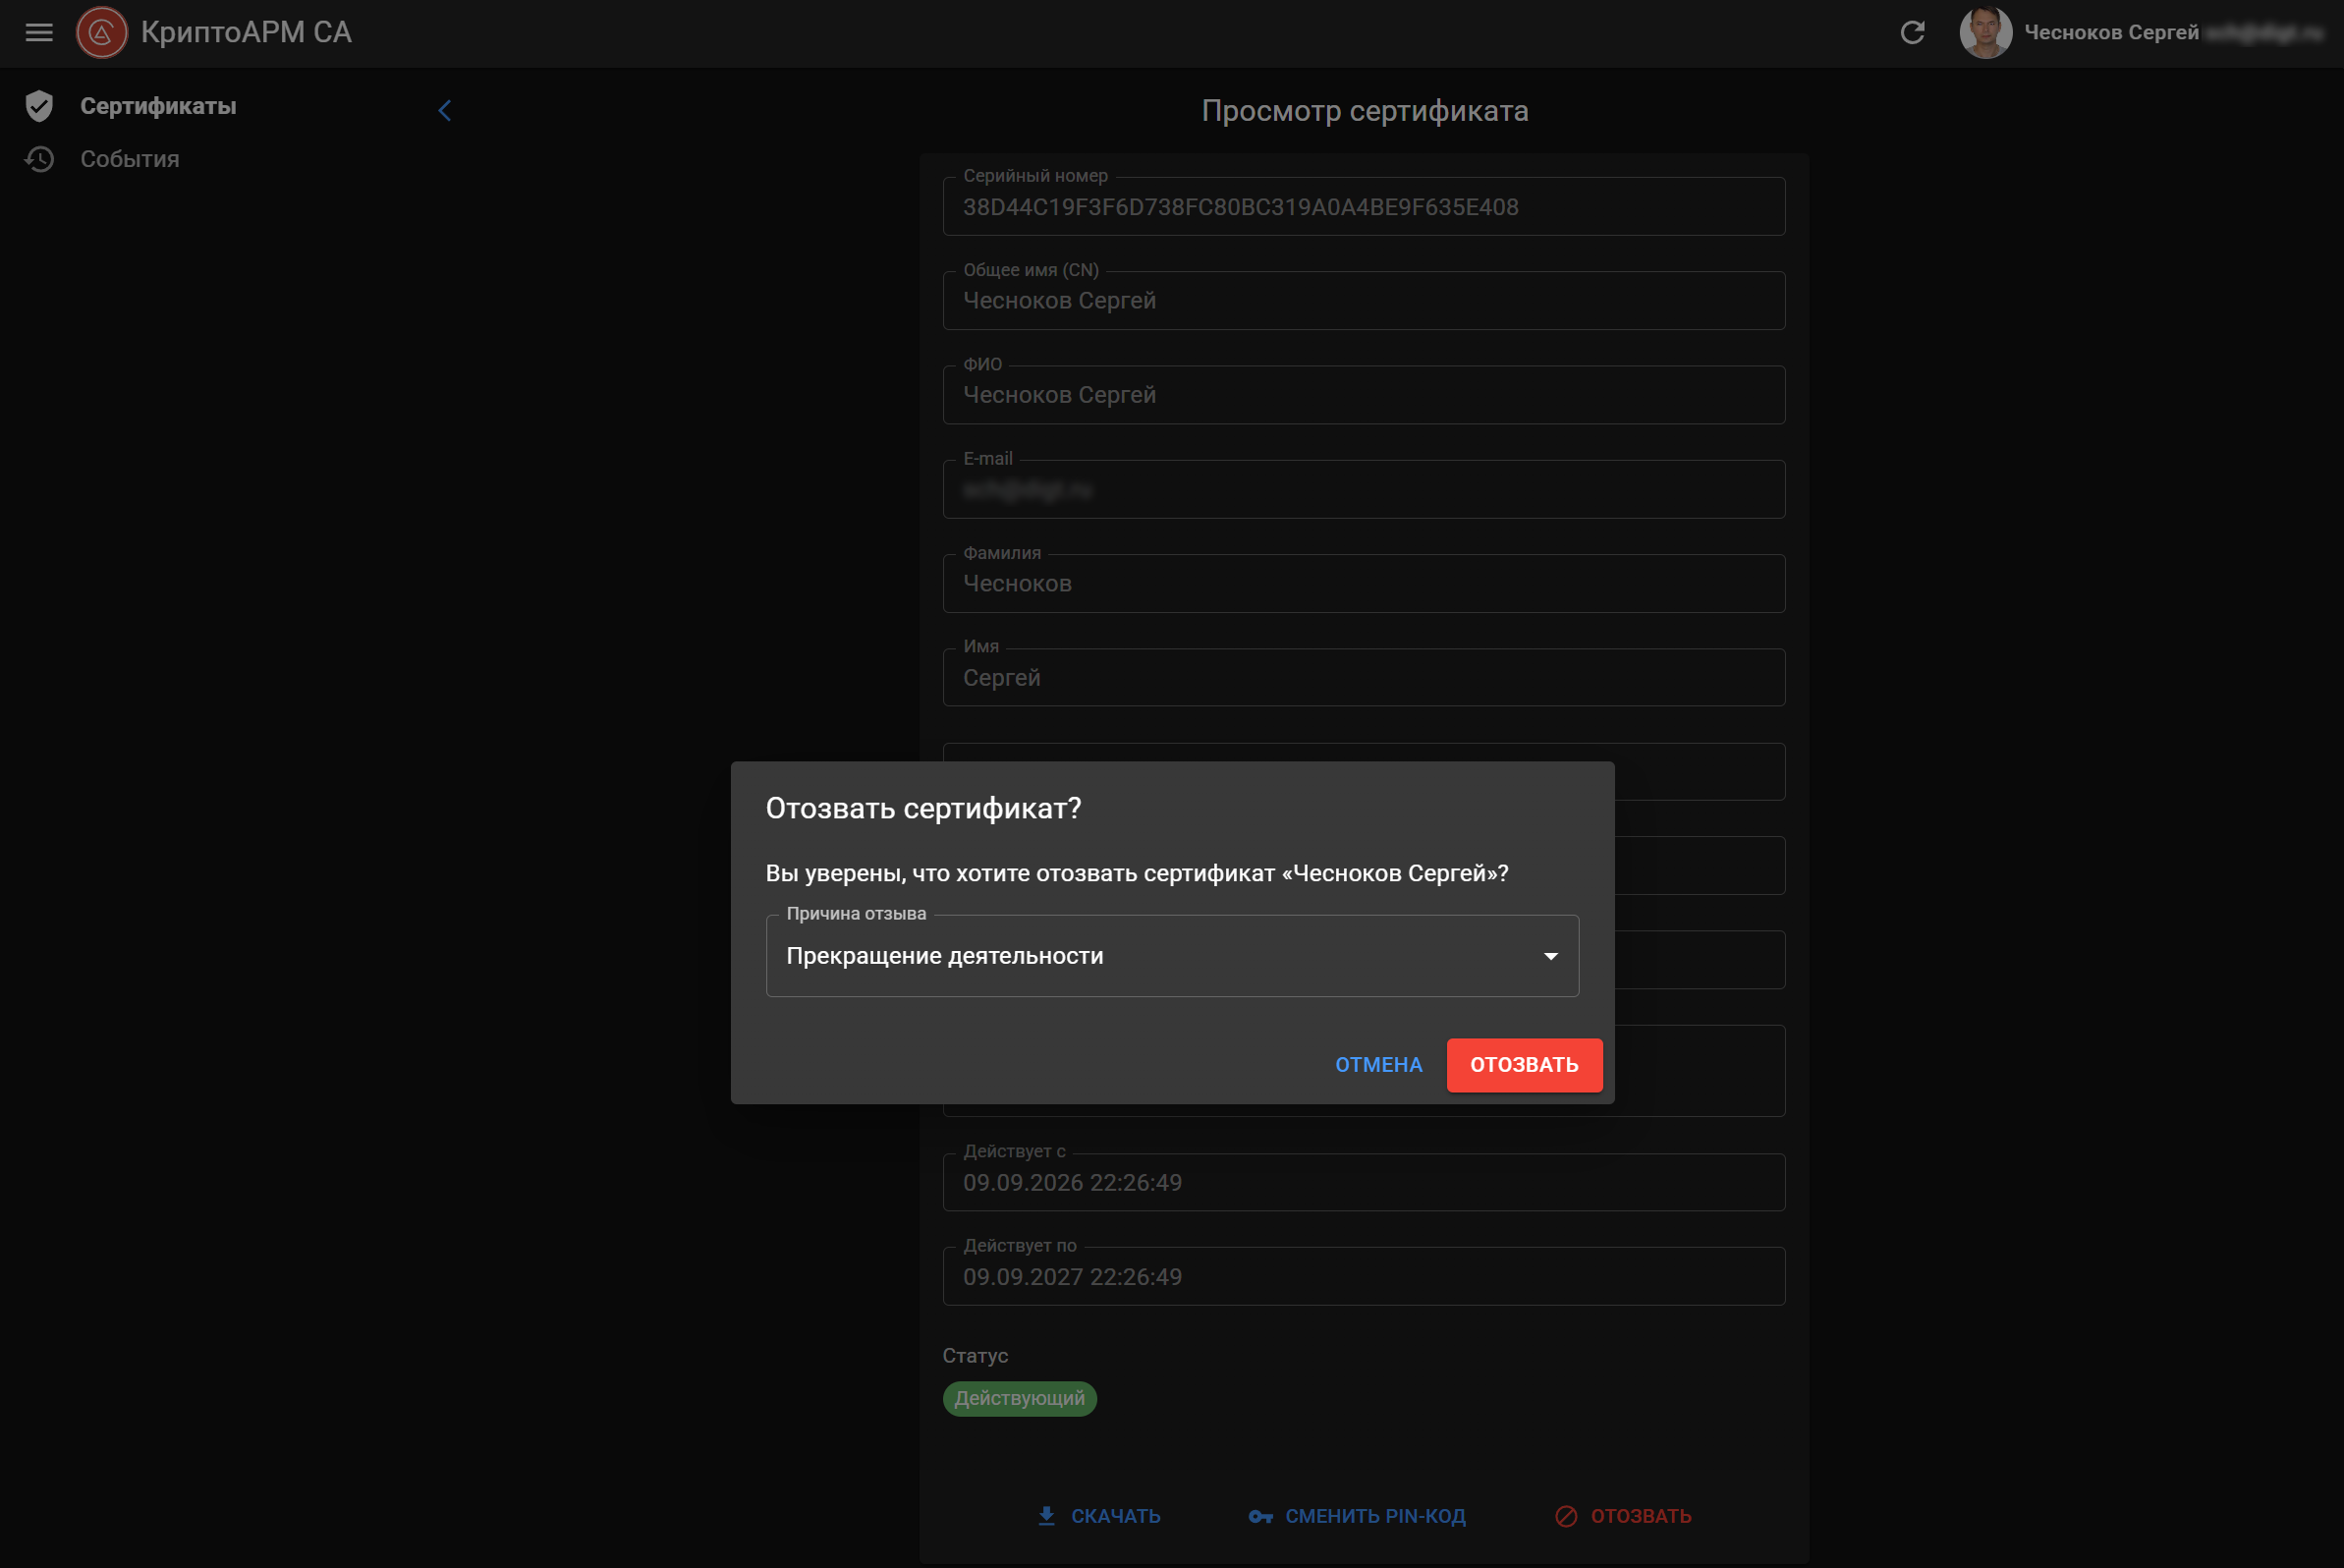Open the hamburger navigation menu
This screenshot has width=2344, height=1568.
point(39,32)
